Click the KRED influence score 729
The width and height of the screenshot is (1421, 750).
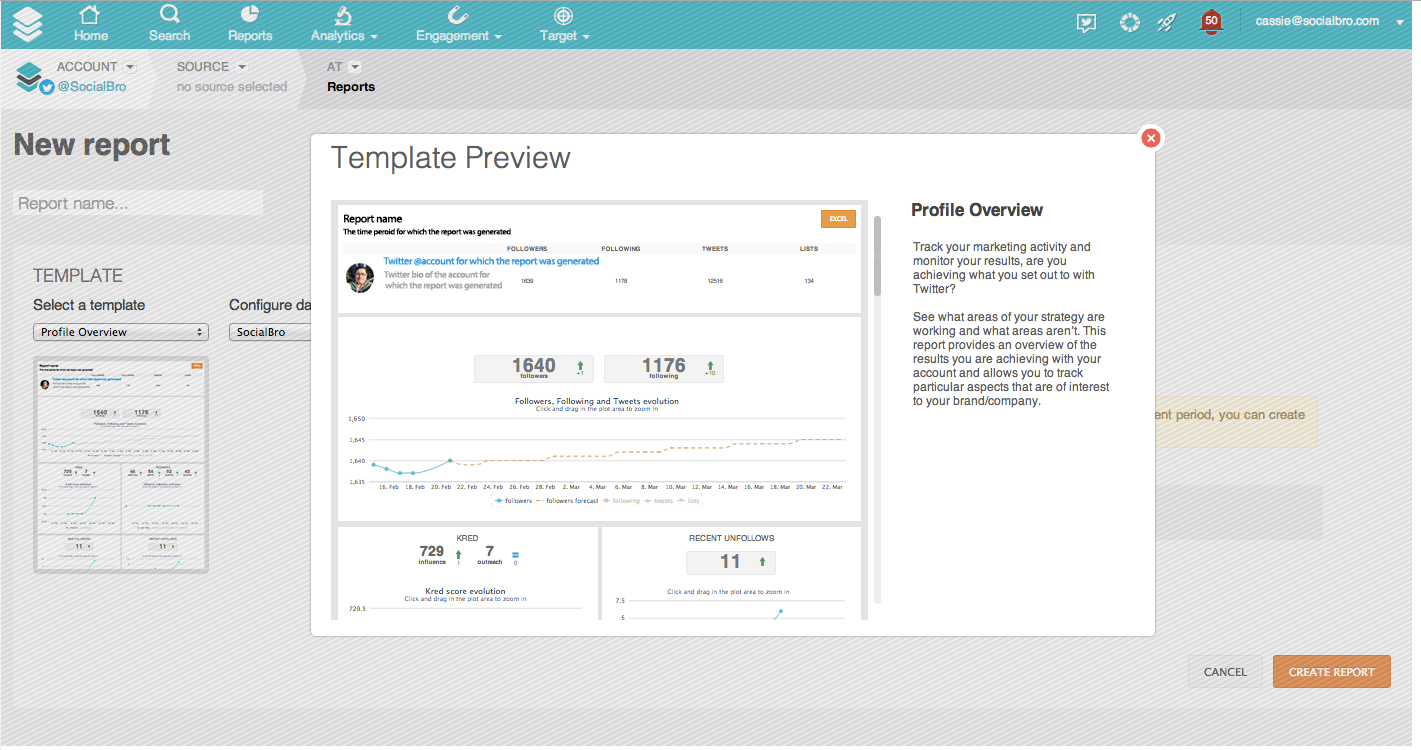(x=431, y=552)
